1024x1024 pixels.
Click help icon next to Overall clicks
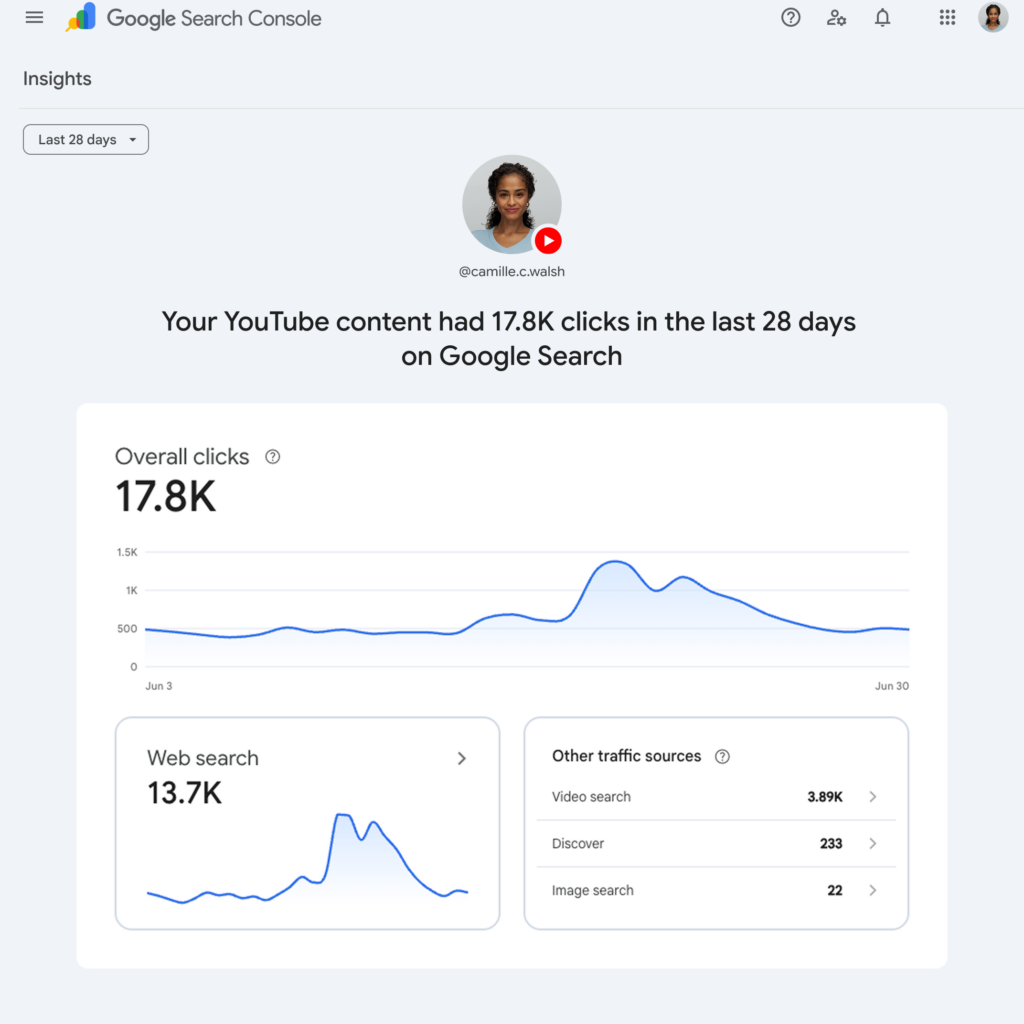coord(272,457)
